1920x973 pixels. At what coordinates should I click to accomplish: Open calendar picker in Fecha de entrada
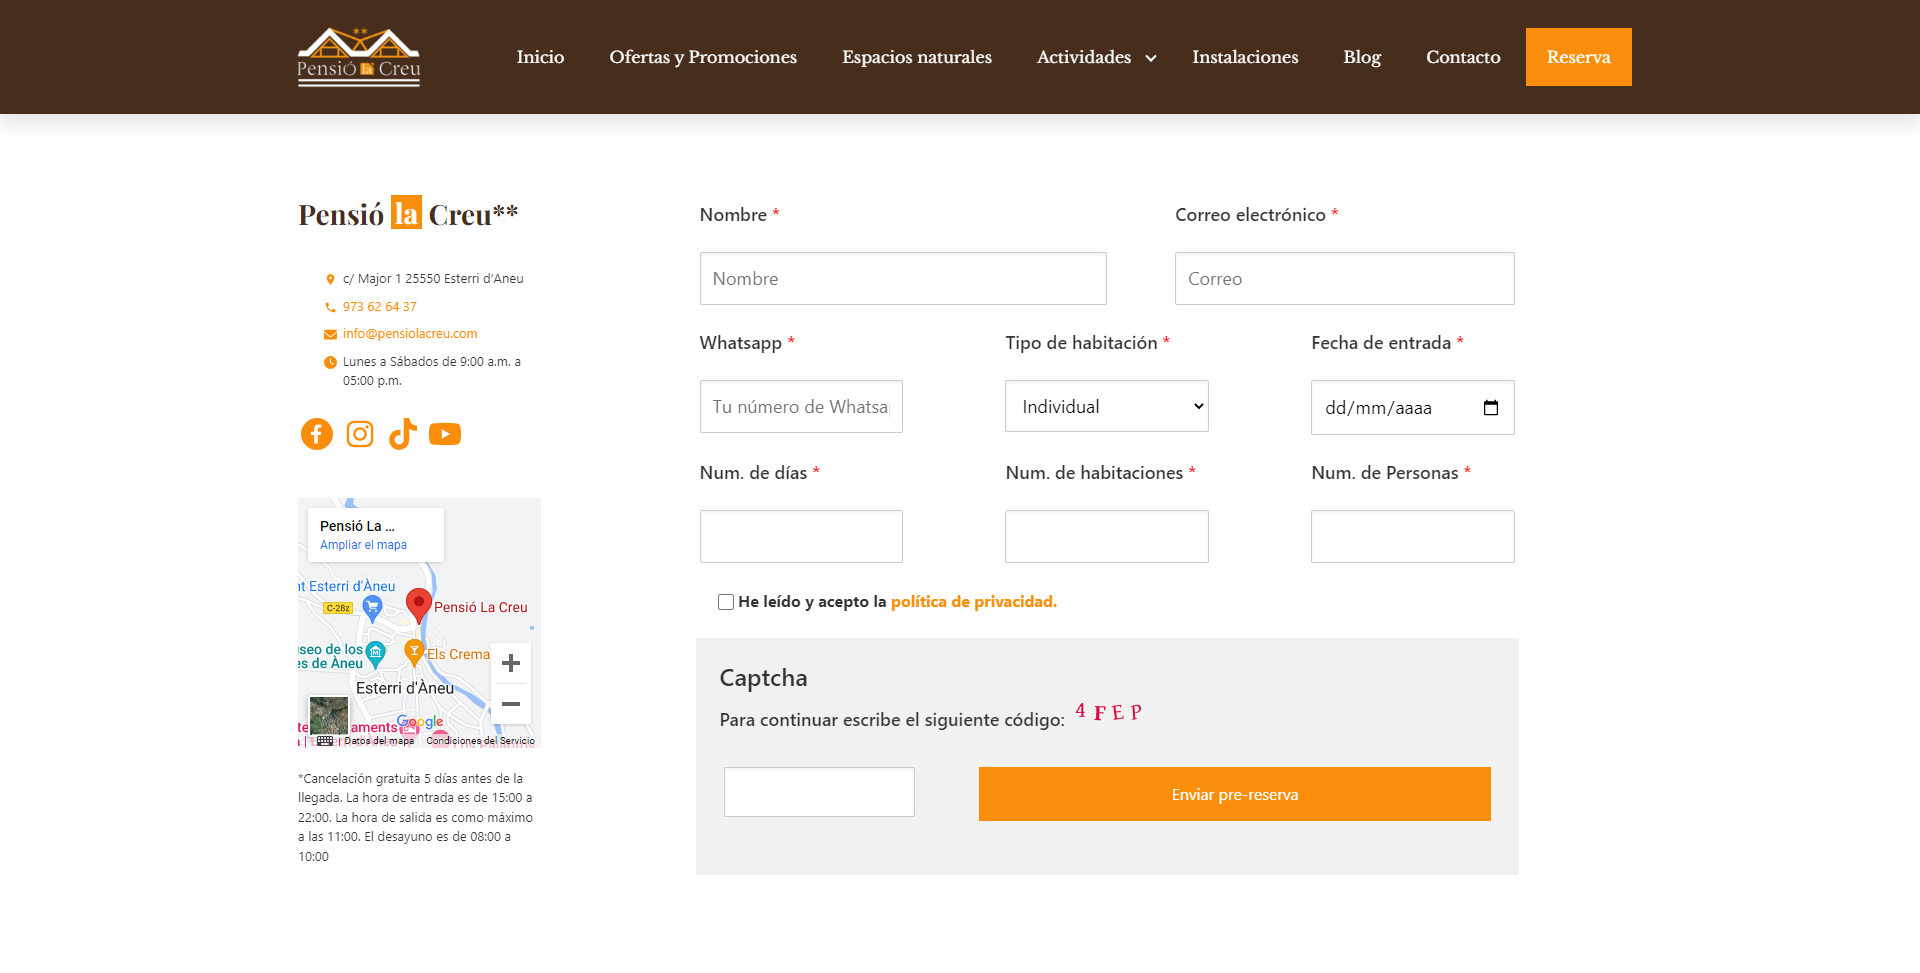coord(1490,408)
